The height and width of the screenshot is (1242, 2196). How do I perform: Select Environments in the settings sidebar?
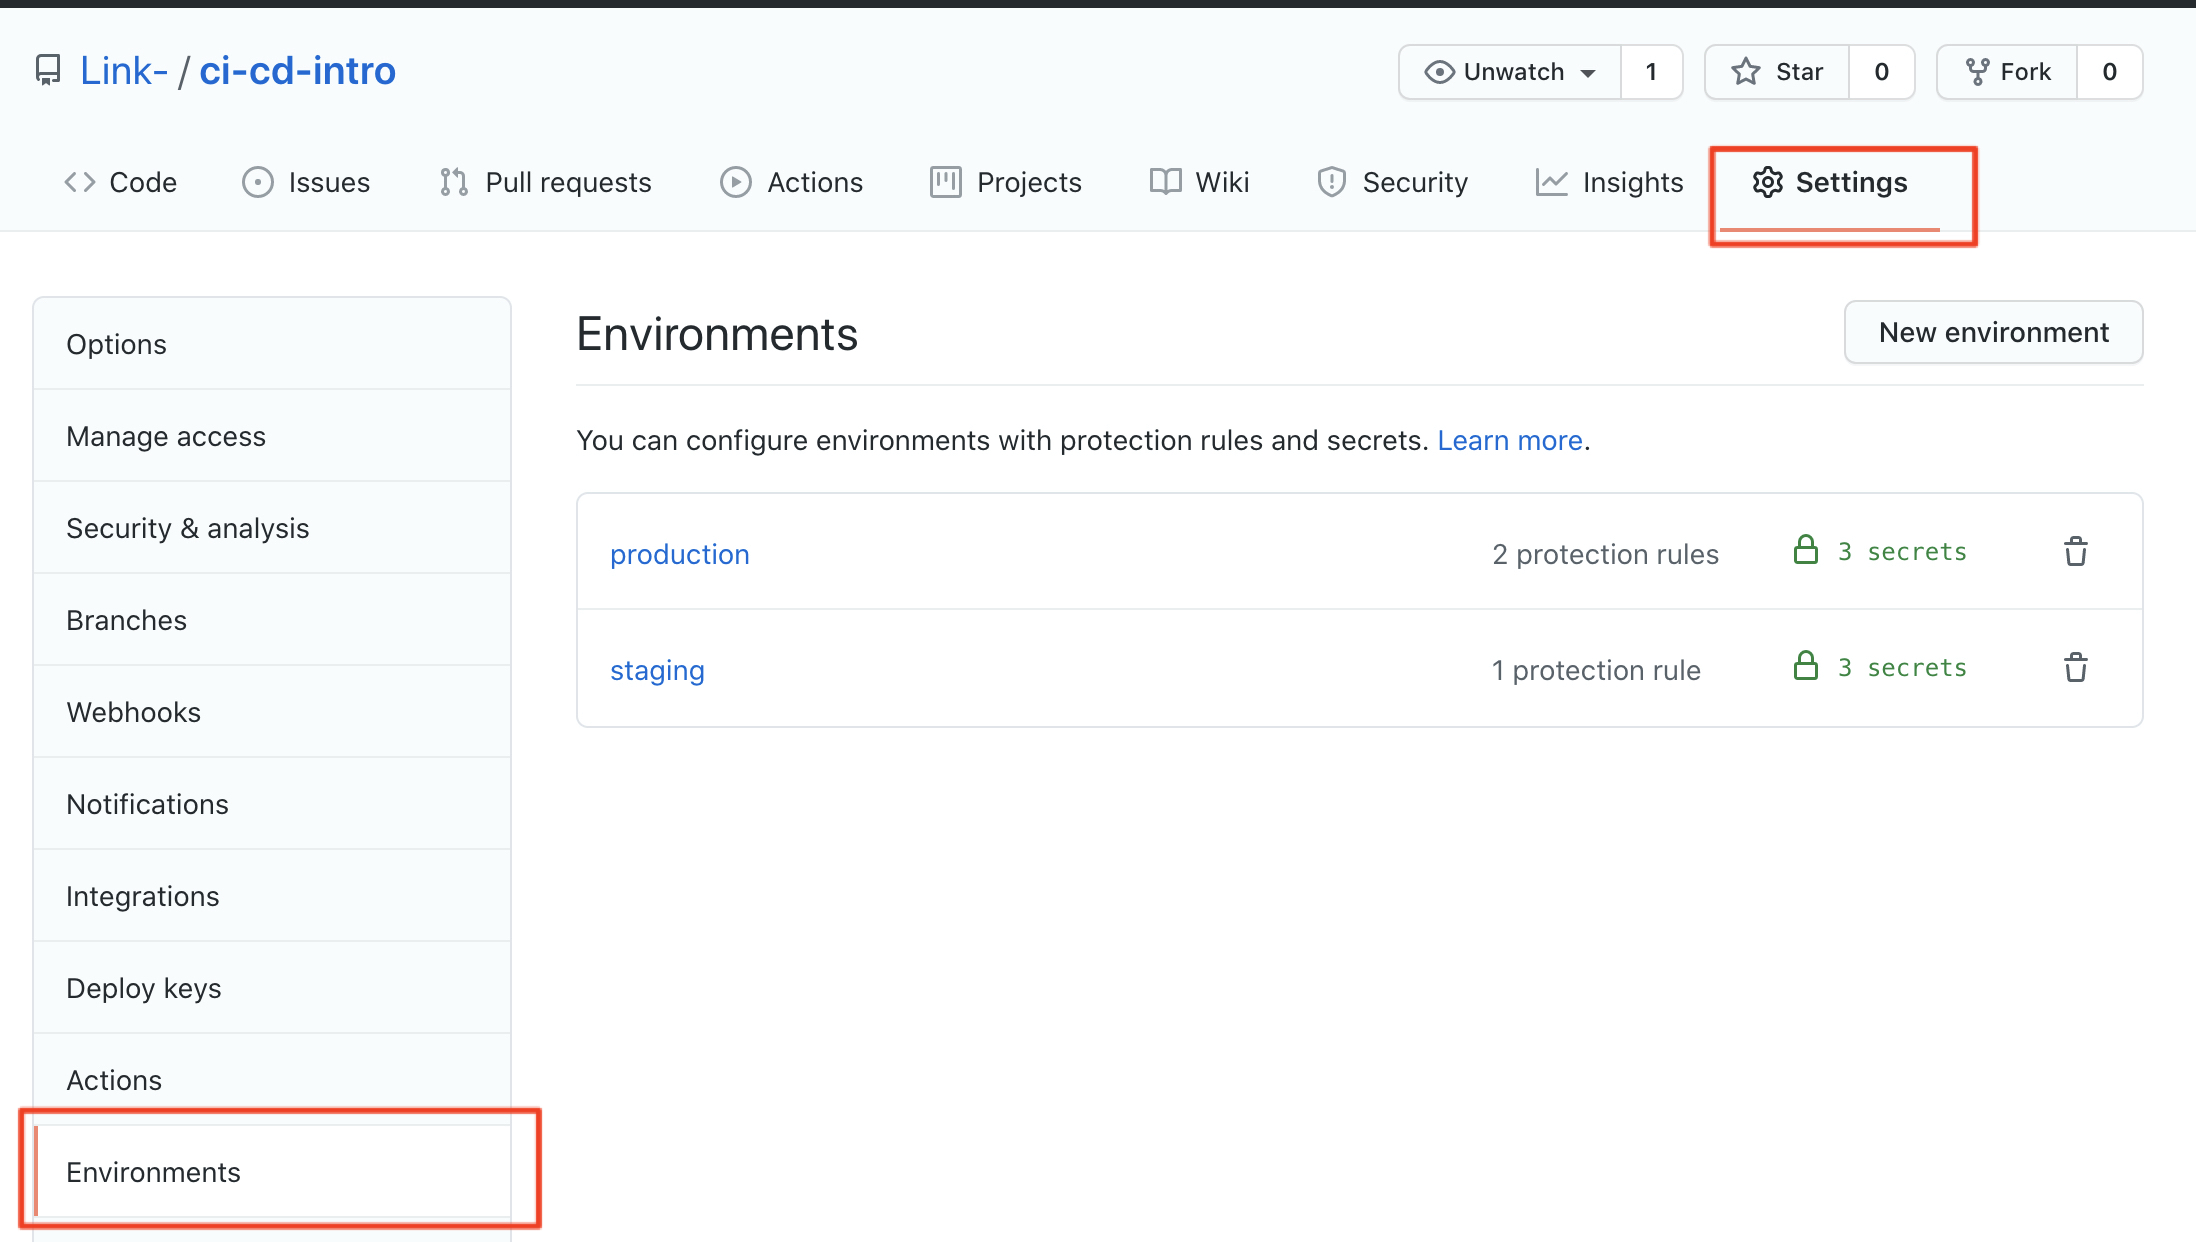[272, 1172]
